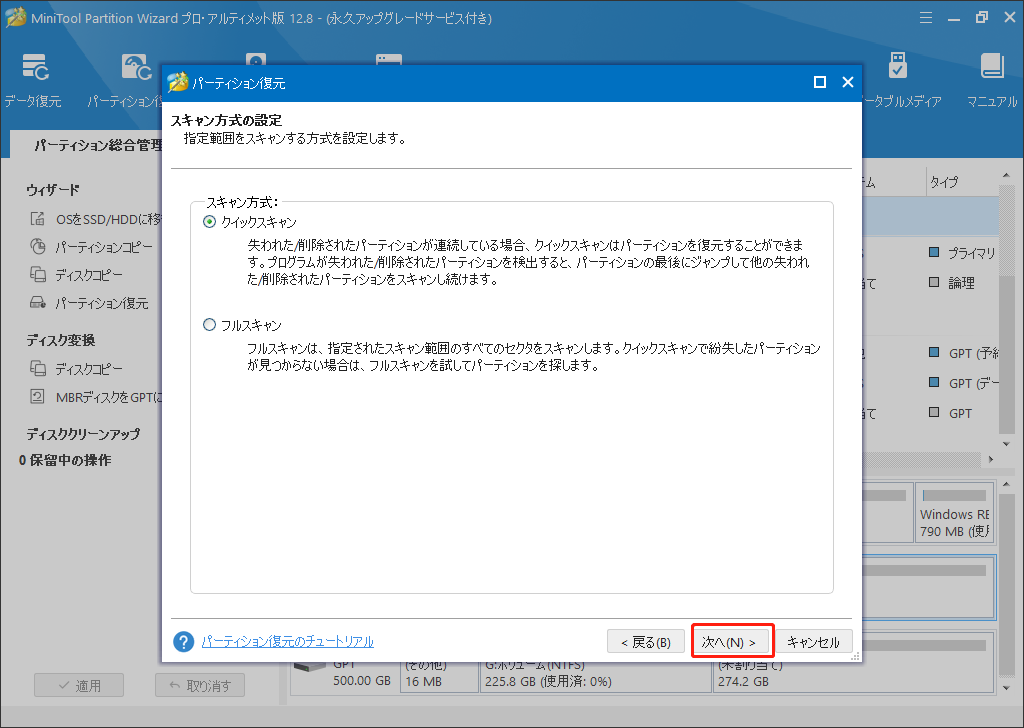Click the 500.00 GB GPT disk label

(362, 680)
